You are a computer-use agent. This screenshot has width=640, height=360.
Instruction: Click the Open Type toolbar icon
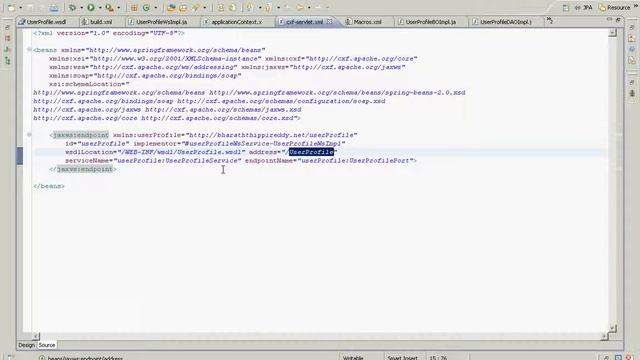click(x=171, y=7)
